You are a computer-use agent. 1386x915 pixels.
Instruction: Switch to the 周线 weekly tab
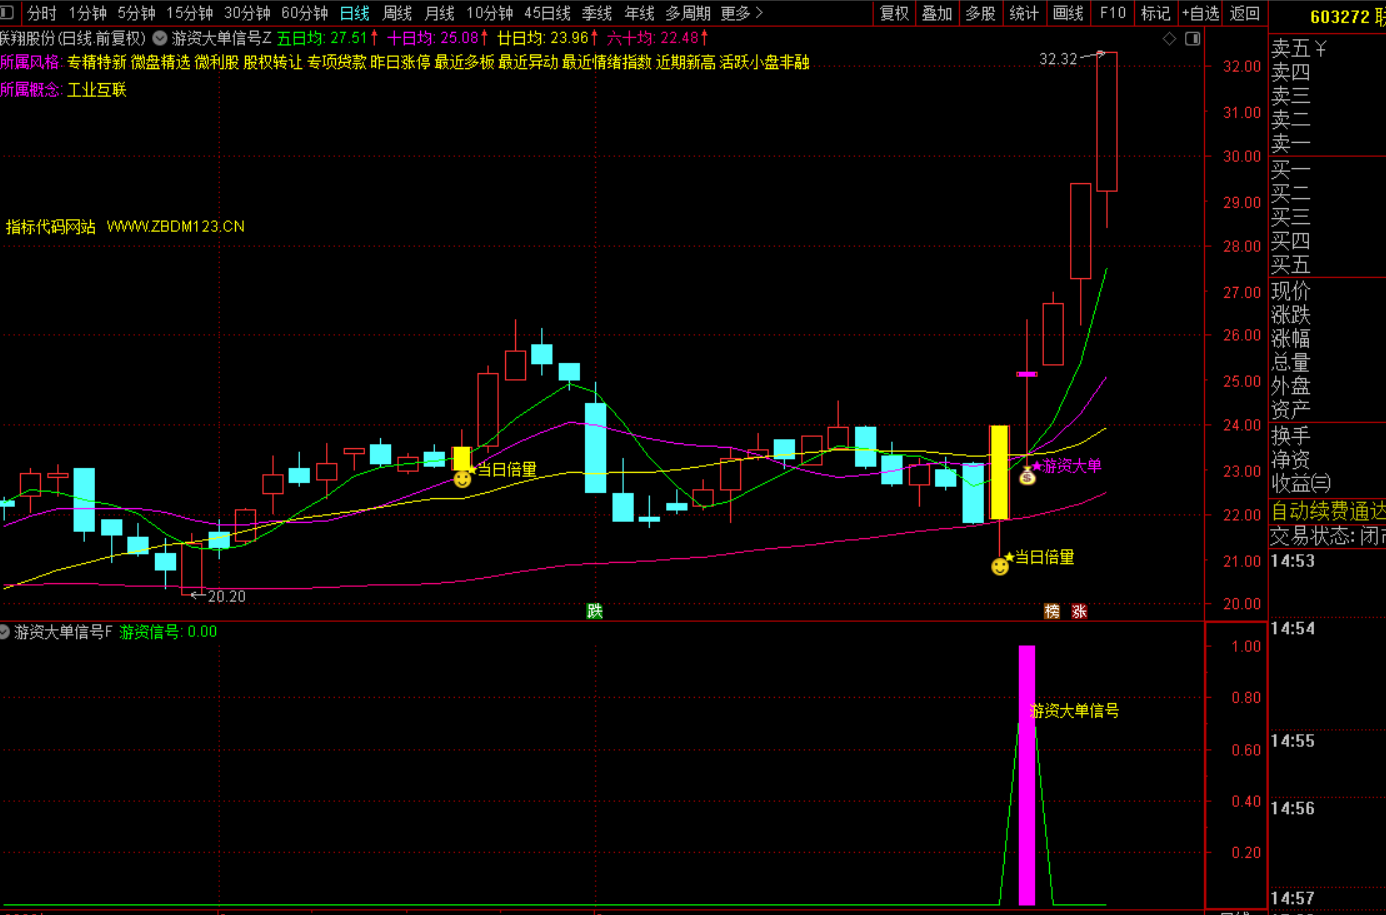tap(397, 13)
